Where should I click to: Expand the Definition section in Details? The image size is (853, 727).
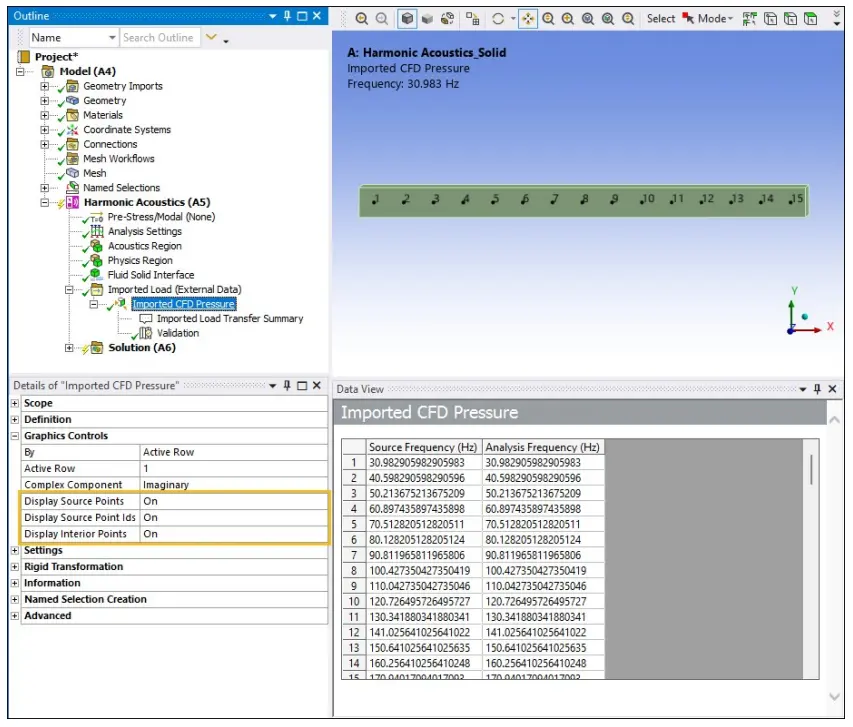[x=15, y=420]
